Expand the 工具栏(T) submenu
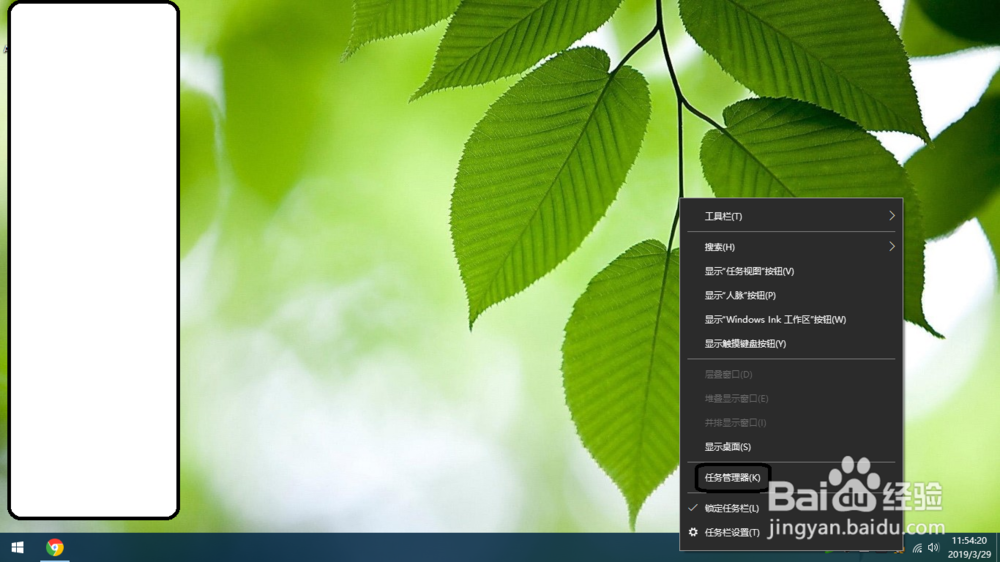Viewport: 1000px width, 562px height. click(x=791, y=216)
